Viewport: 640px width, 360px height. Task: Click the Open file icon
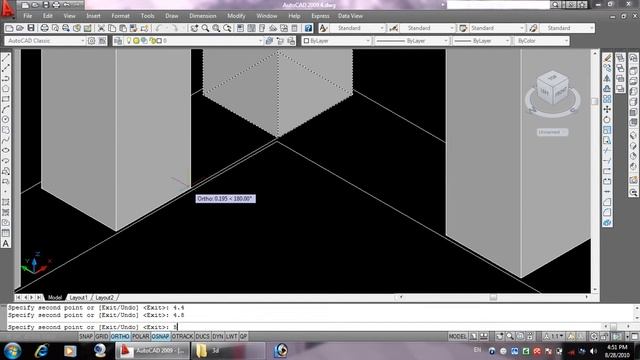[20, 28]
